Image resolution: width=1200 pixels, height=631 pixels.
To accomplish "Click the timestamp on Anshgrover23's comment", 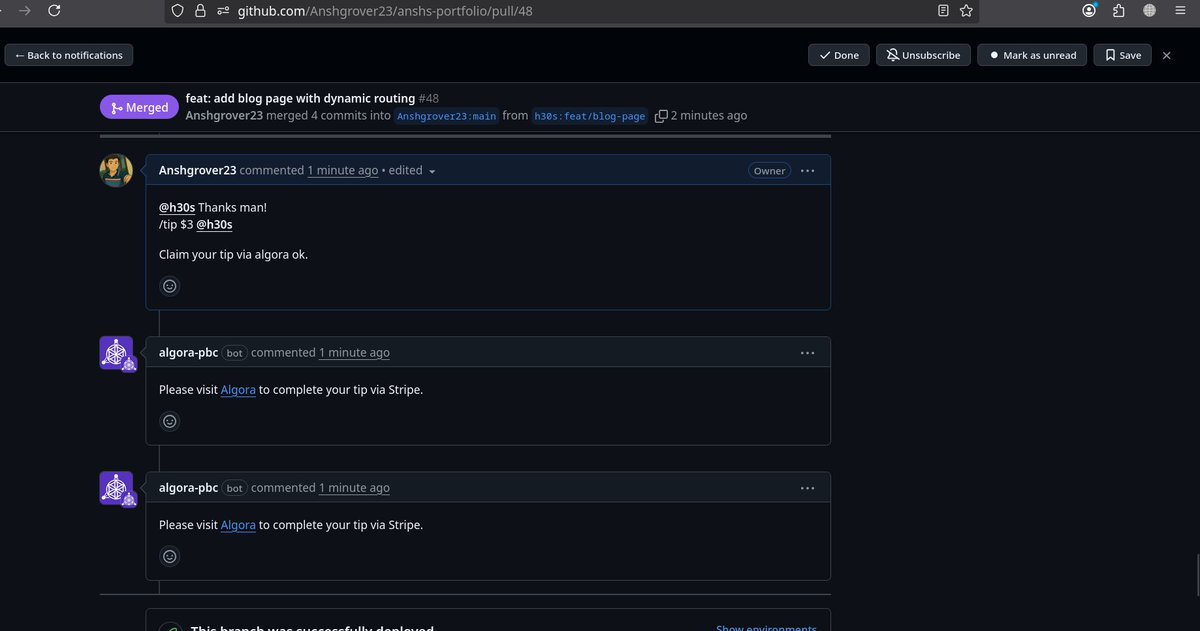I will coord(343,170).
